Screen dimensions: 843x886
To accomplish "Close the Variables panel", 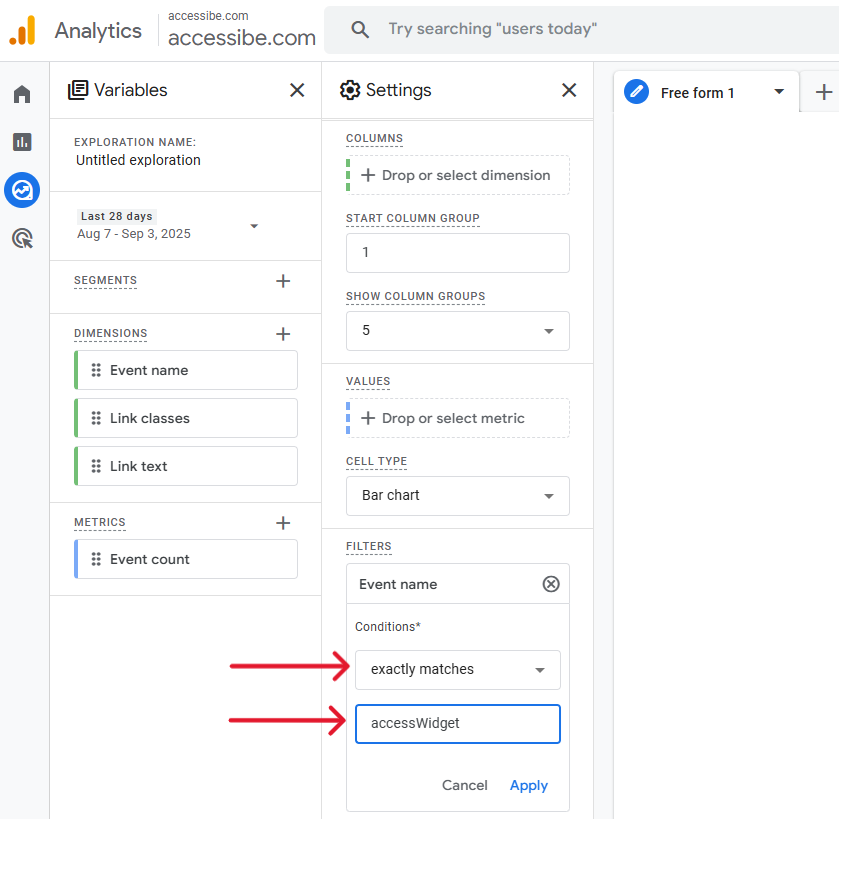I will pos(297,90).
